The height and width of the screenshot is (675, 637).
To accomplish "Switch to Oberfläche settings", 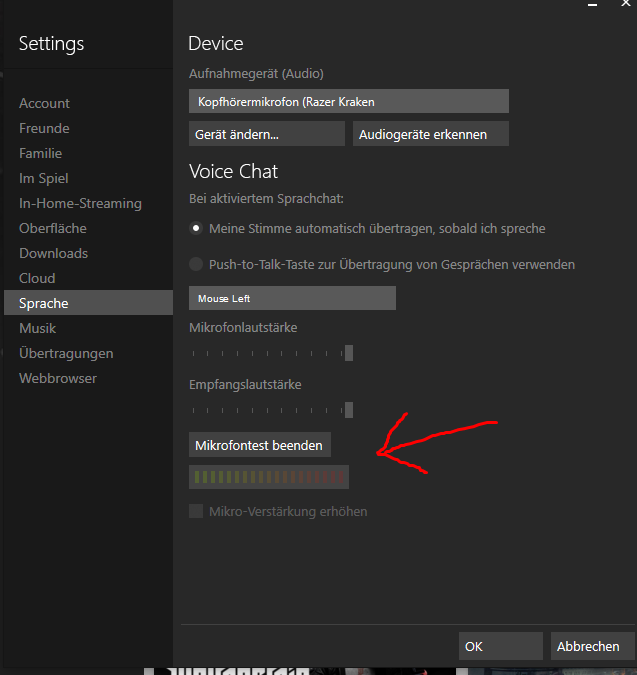I will [52, 228].
